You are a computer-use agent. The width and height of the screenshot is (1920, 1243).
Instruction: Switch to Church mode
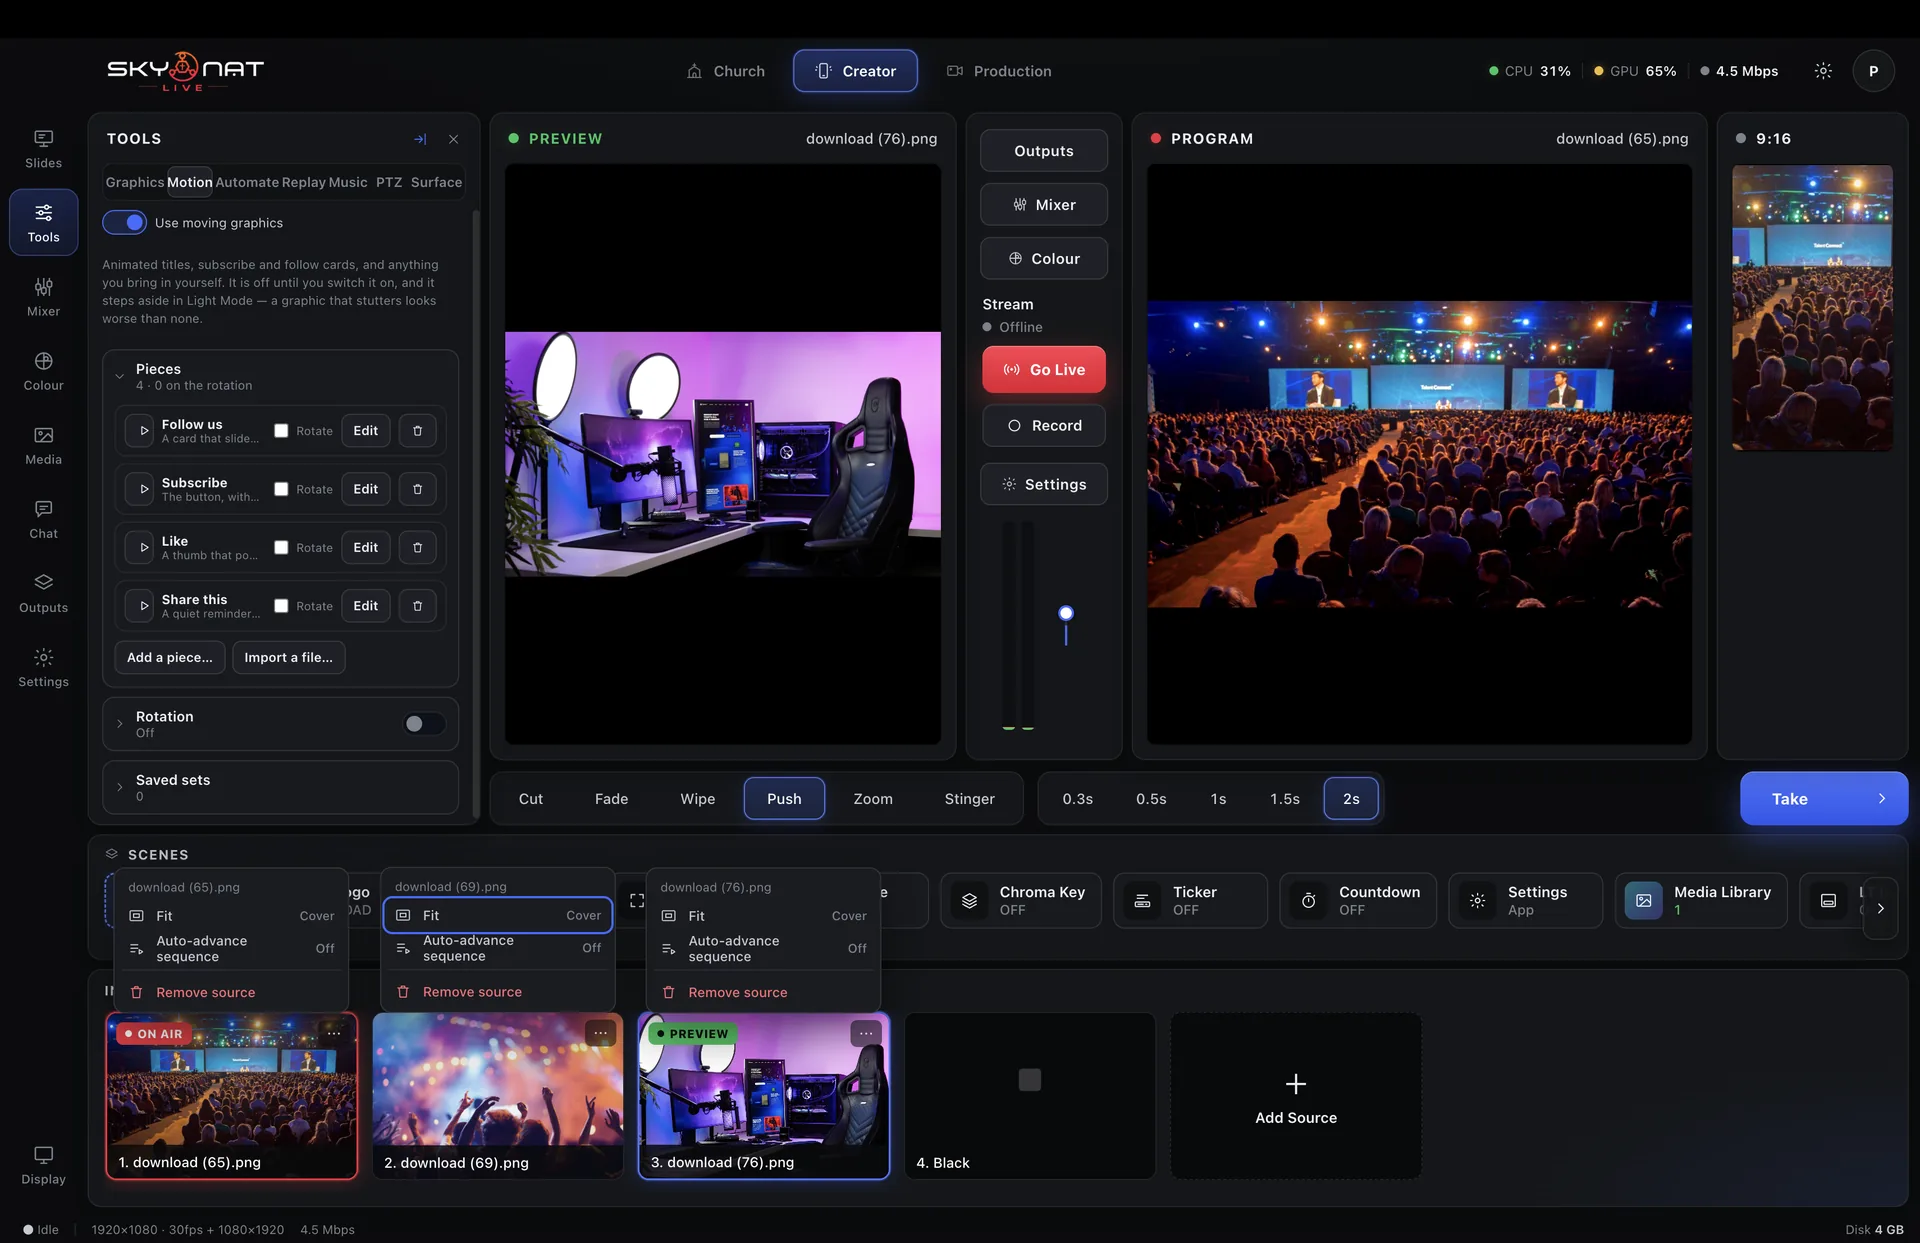726,71
